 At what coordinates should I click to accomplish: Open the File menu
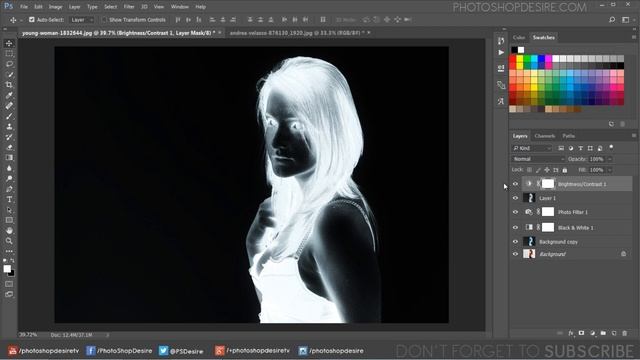[24, 7]
